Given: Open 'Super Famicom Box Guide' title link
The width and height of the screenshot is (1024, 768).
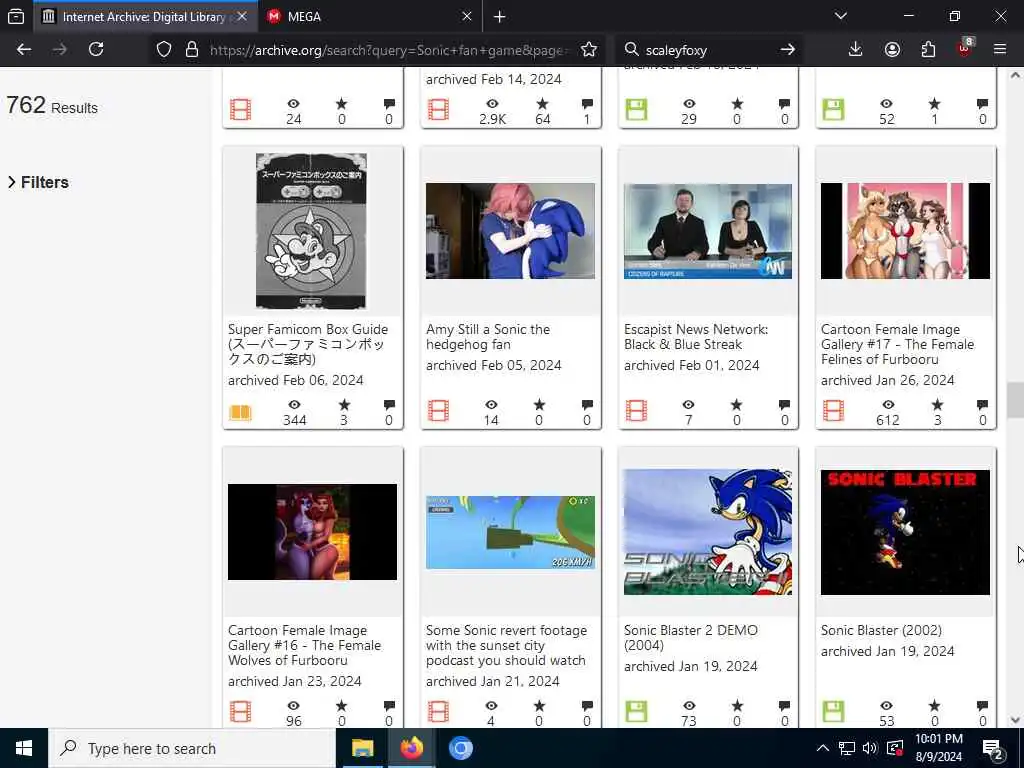Looking at the screenshot, I should point(308,344).
